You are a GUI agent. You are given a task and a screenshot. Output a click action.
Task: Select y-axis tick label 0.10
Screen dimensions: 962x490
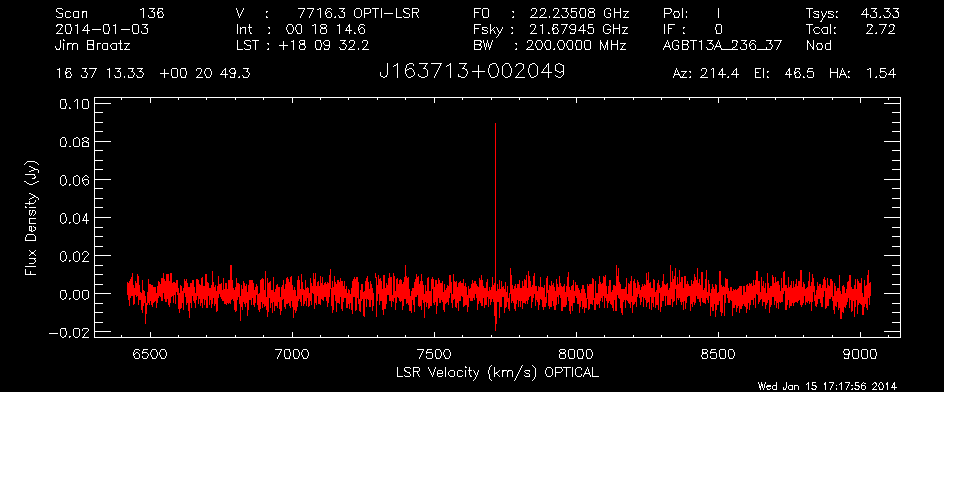coord(74,104)
